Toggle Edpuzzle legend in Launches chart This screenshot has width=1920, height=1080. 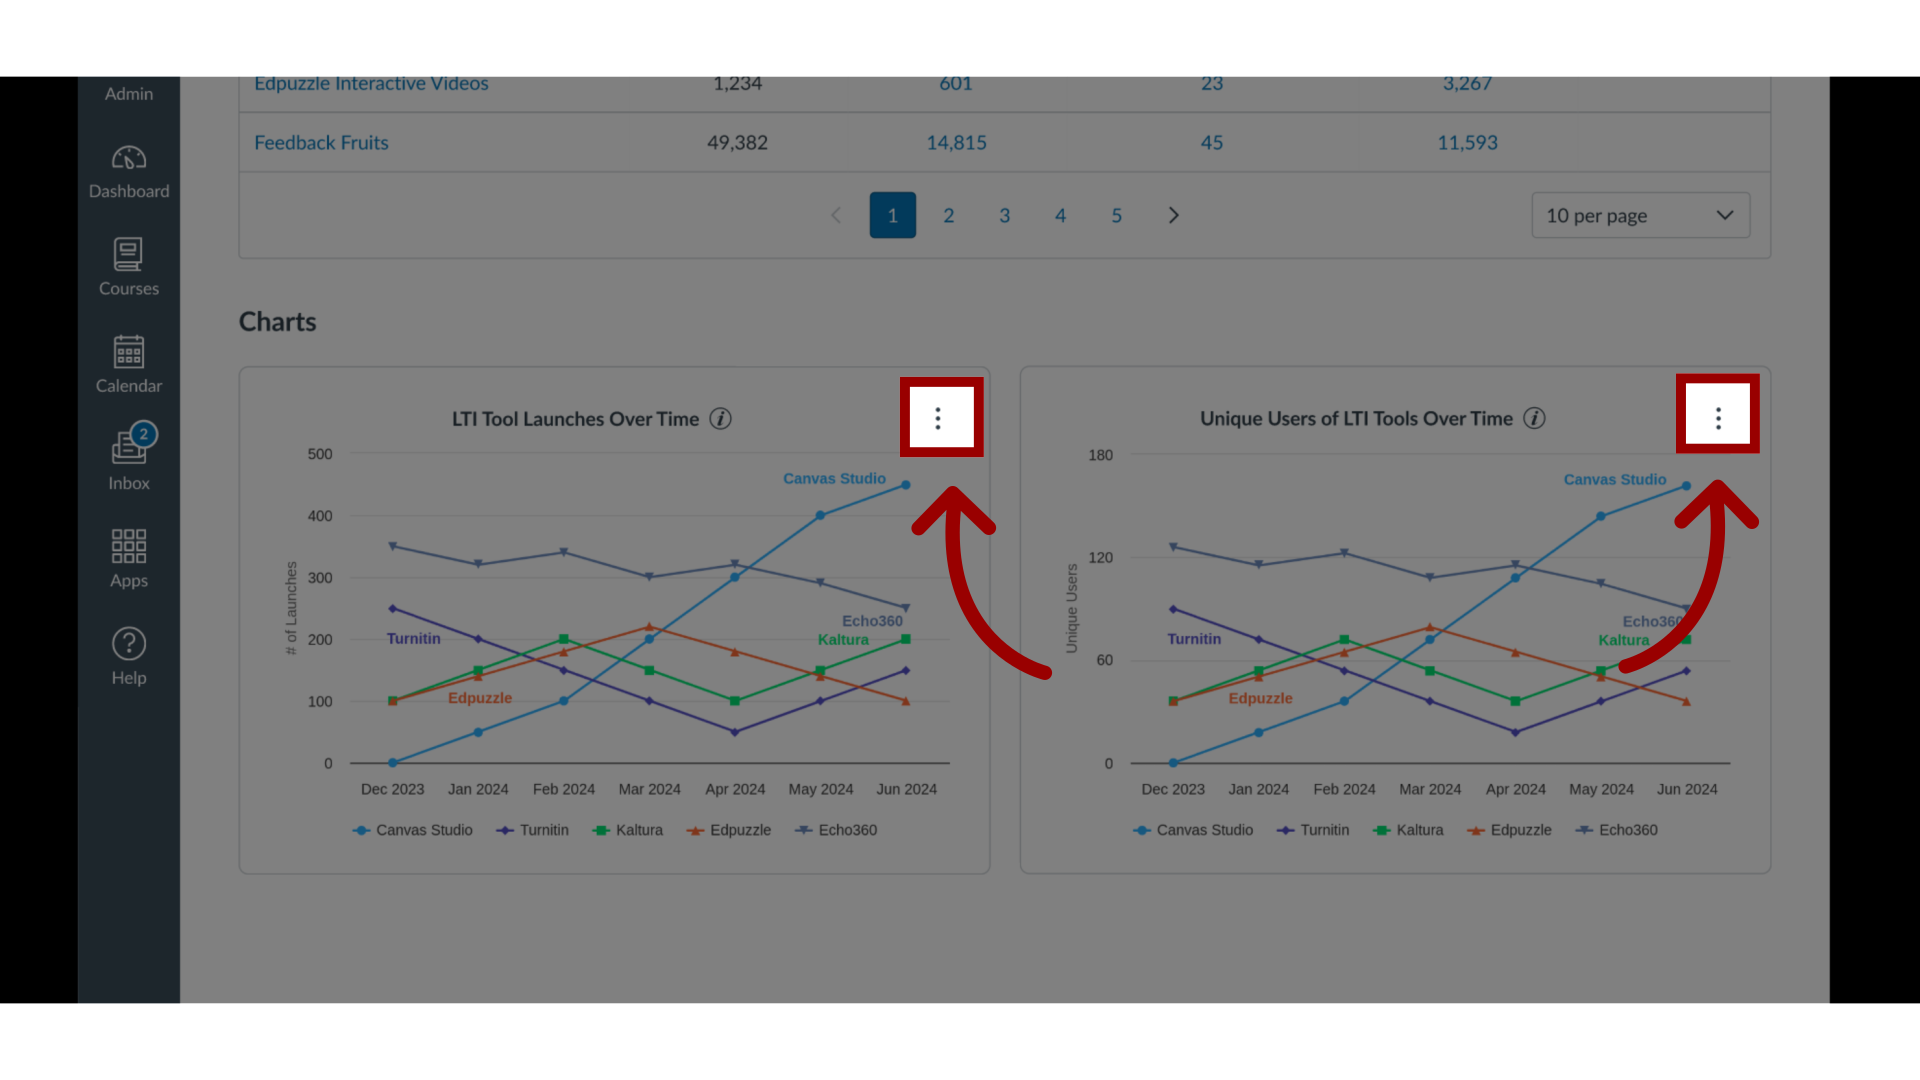729,830
